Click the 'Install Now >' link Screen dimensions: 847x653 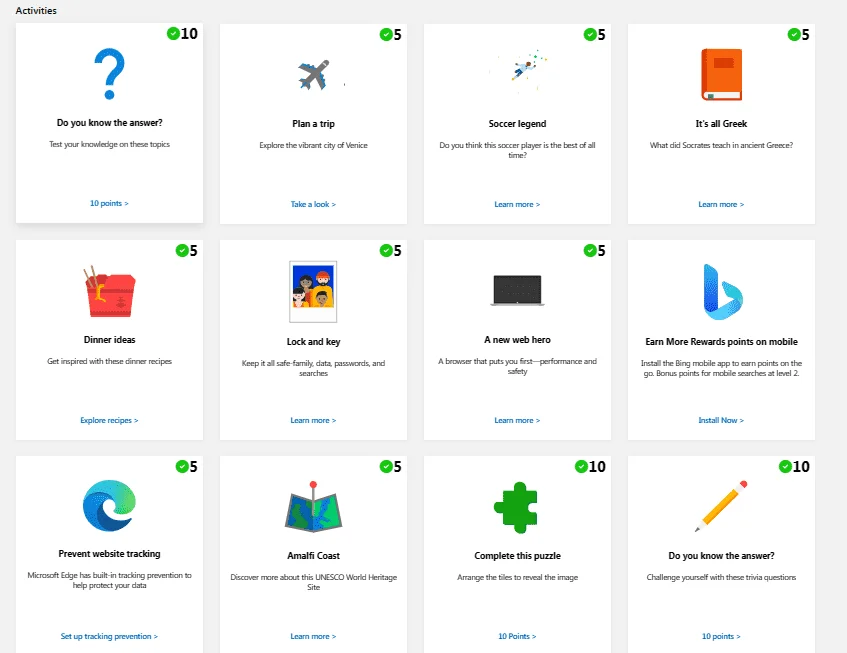(x=721, y=420)
